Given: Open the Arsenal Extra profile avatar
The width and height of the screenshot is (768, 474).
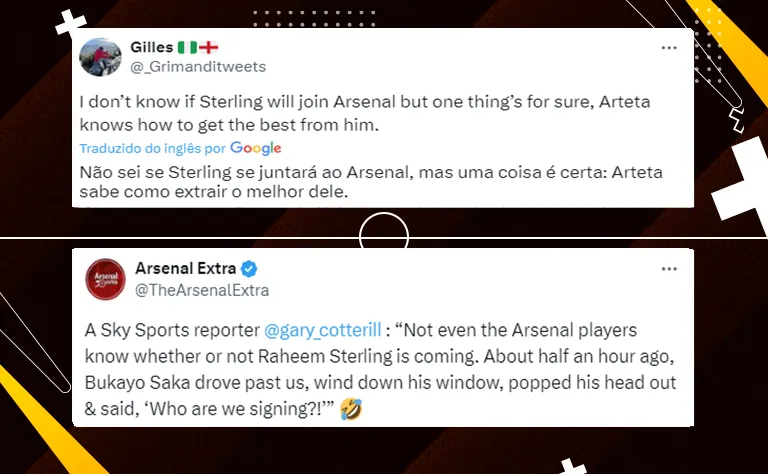Looking at the screenshot, I should coord(104,279).
